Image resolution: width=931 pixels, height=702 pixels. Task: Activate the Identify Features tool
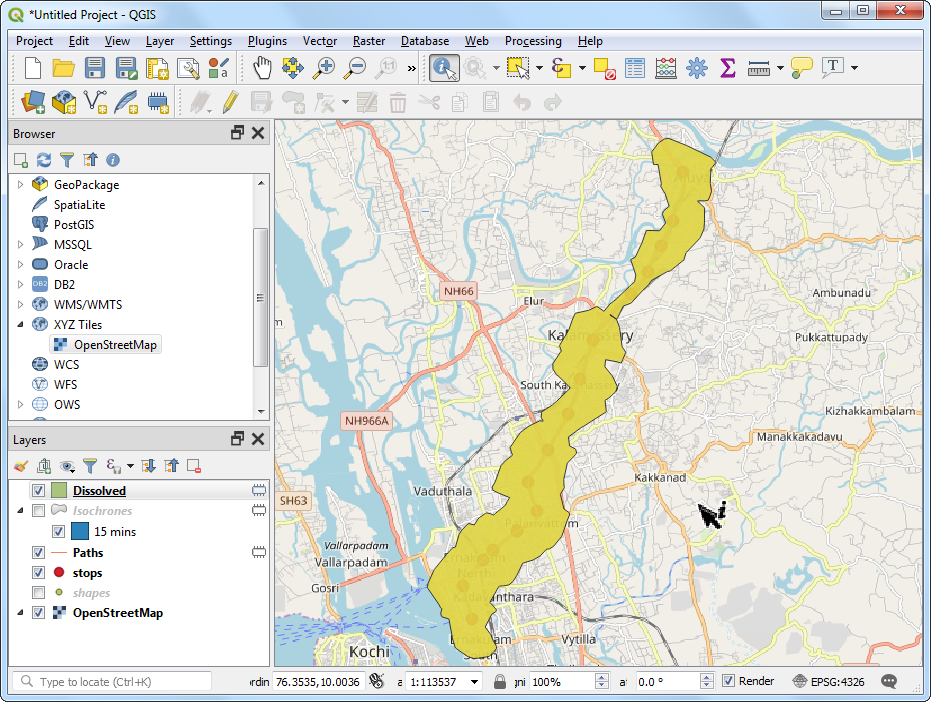(444, 68)
